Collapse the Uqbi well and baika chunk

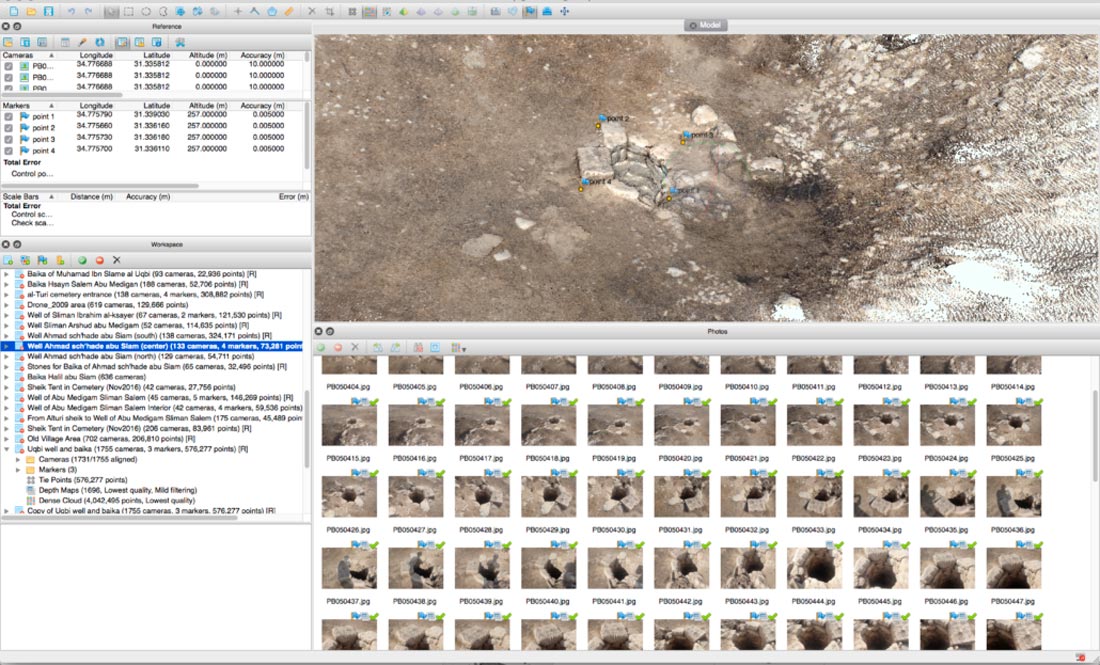tap(7, 450)
